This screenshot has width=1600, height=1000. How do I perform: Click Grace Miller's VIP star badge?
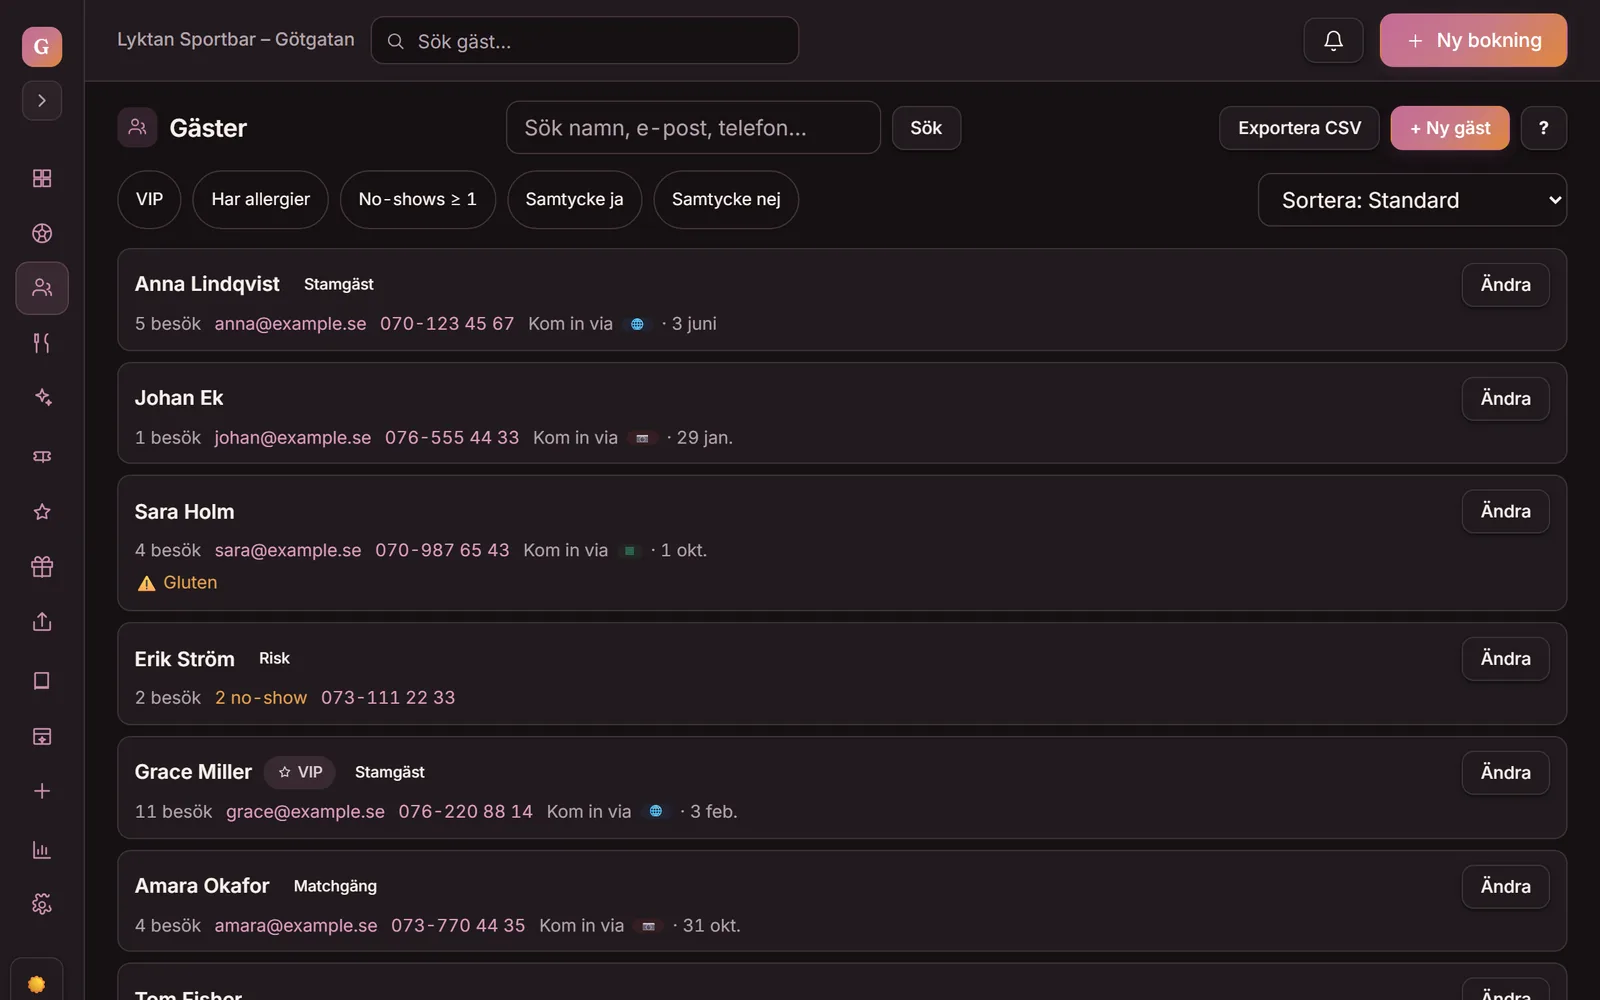[300, 773]
